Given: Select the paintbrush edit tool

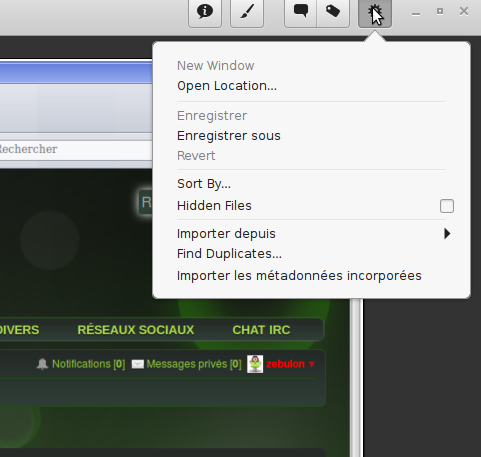Looking at the screenshot, I should [x=247, y=12].
